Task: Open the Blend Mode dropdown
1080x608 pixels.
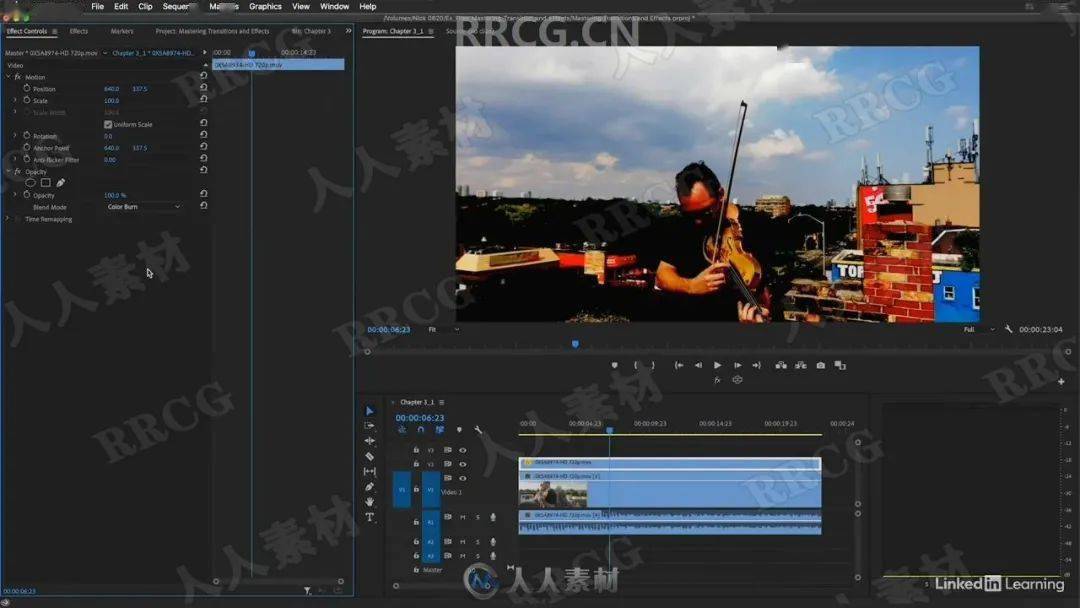Action: point(144,207)
